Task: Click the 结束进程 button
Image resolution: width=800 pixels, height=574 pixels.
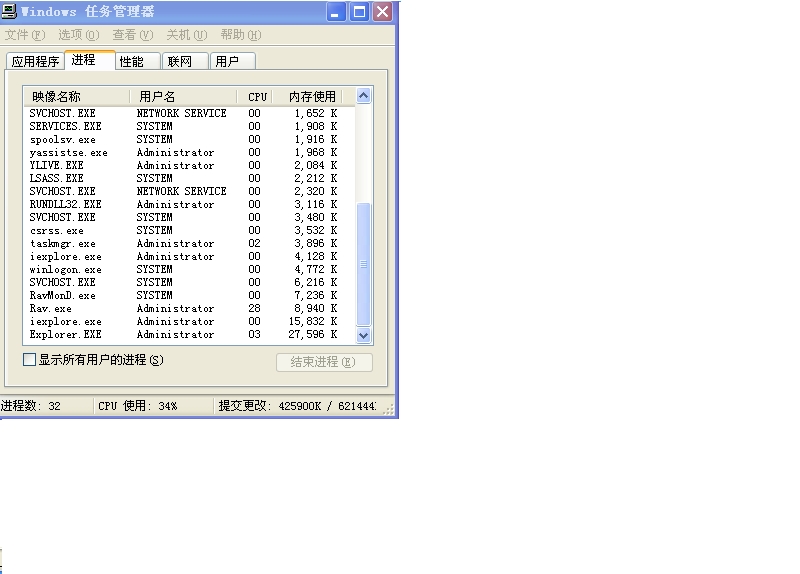Action: 324,362
